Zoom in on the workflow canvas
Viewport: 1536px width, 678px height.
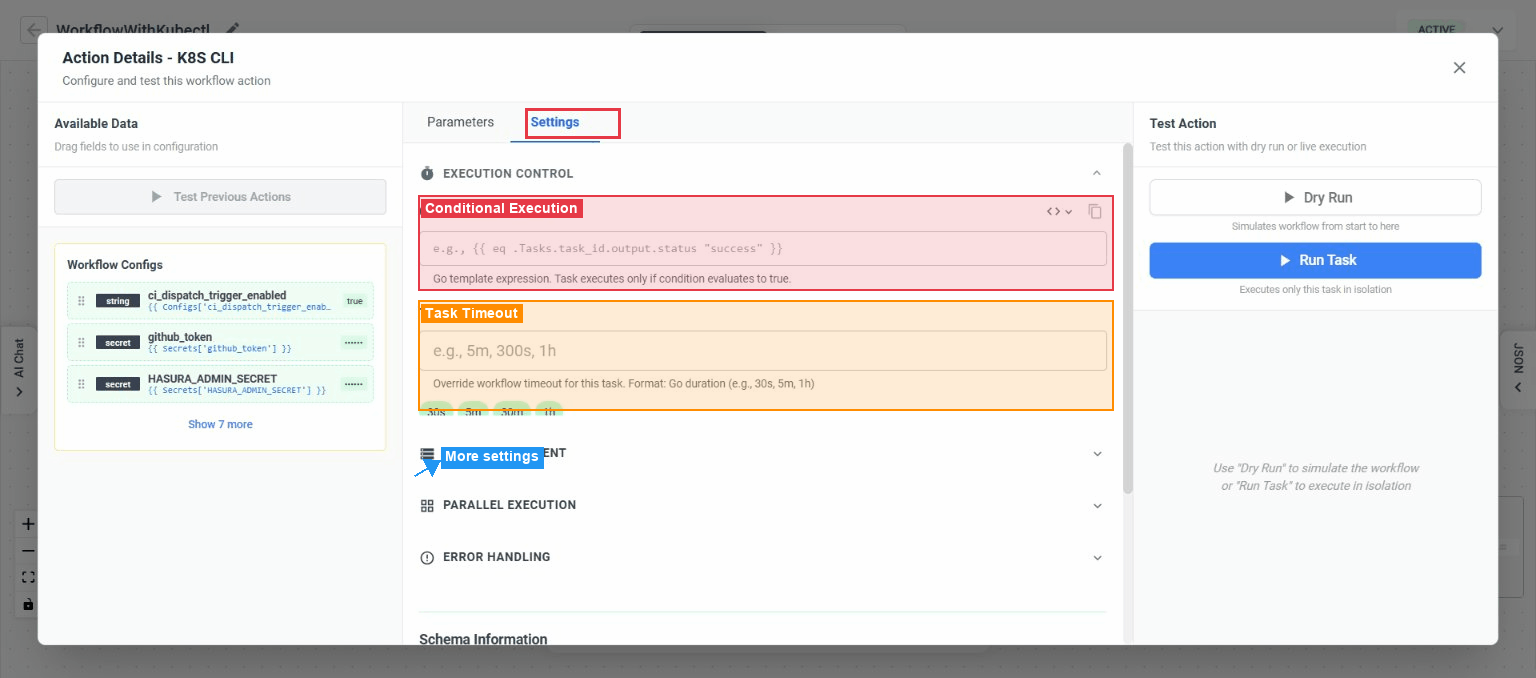[27, 523]
